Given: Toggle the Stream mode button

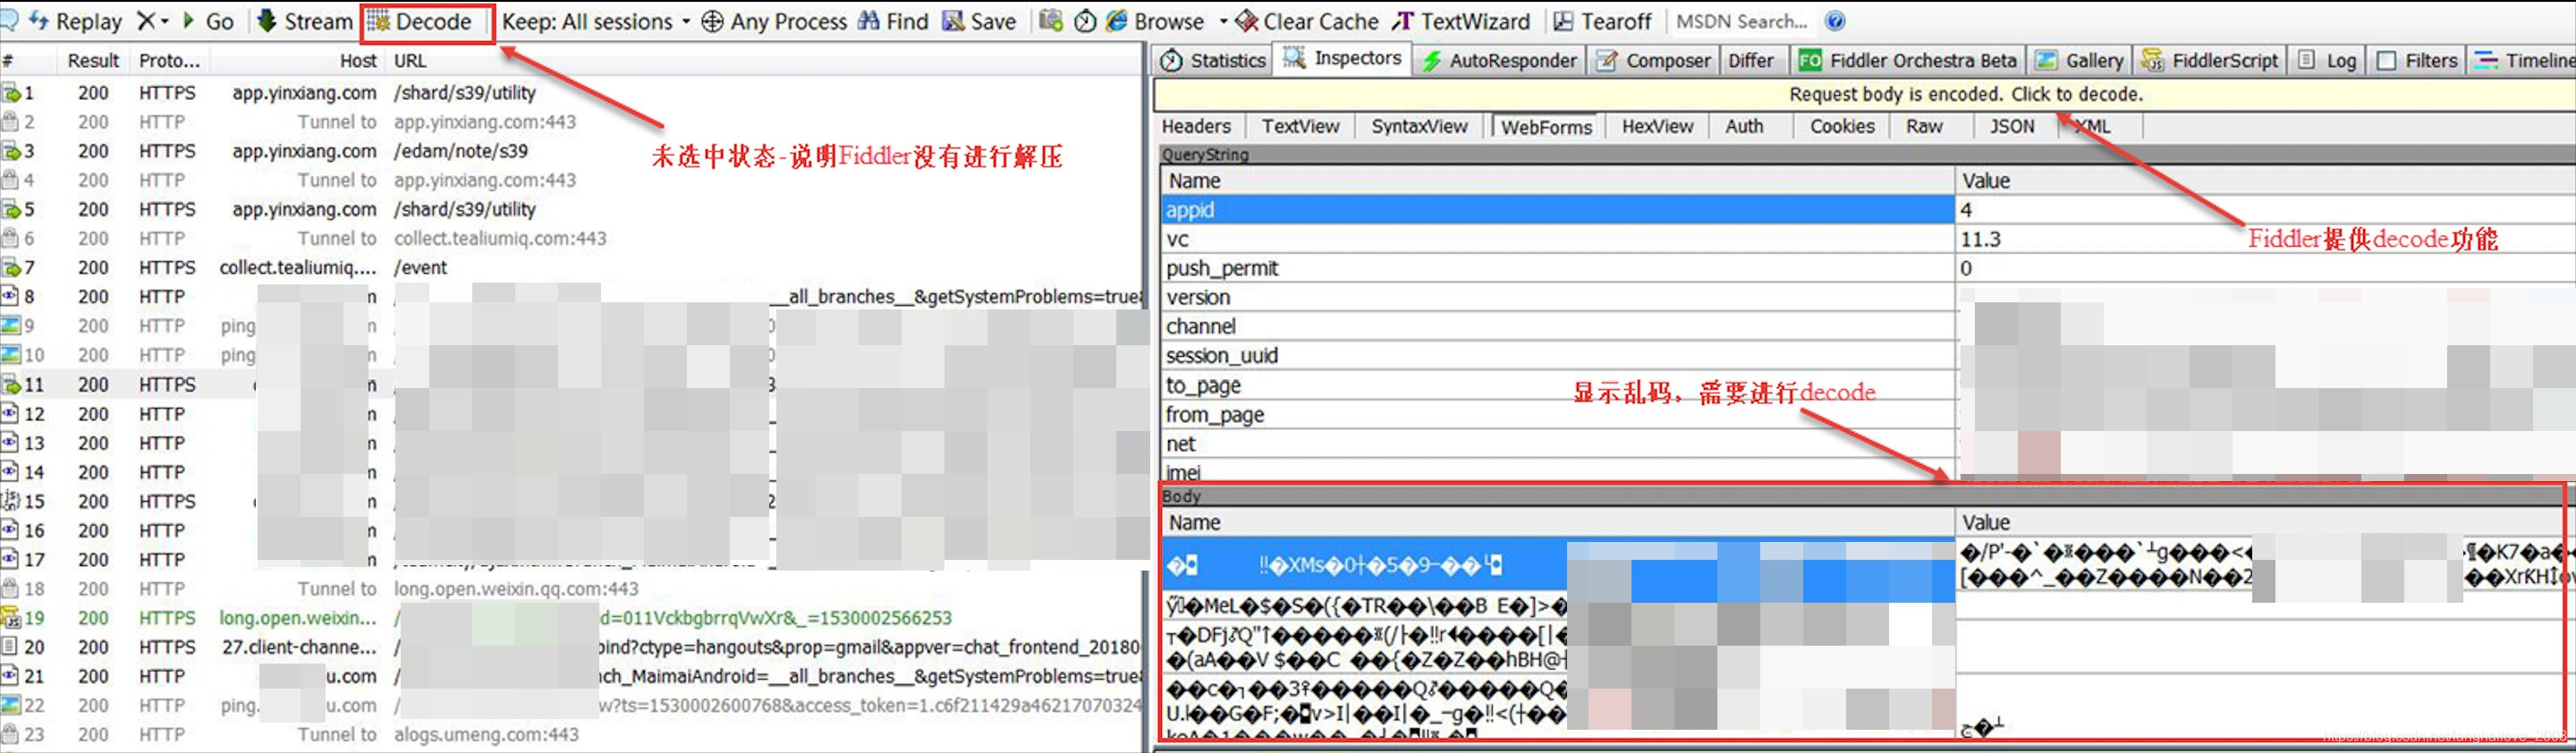Looking at the screenshot, I should click(x=305, y=21).
